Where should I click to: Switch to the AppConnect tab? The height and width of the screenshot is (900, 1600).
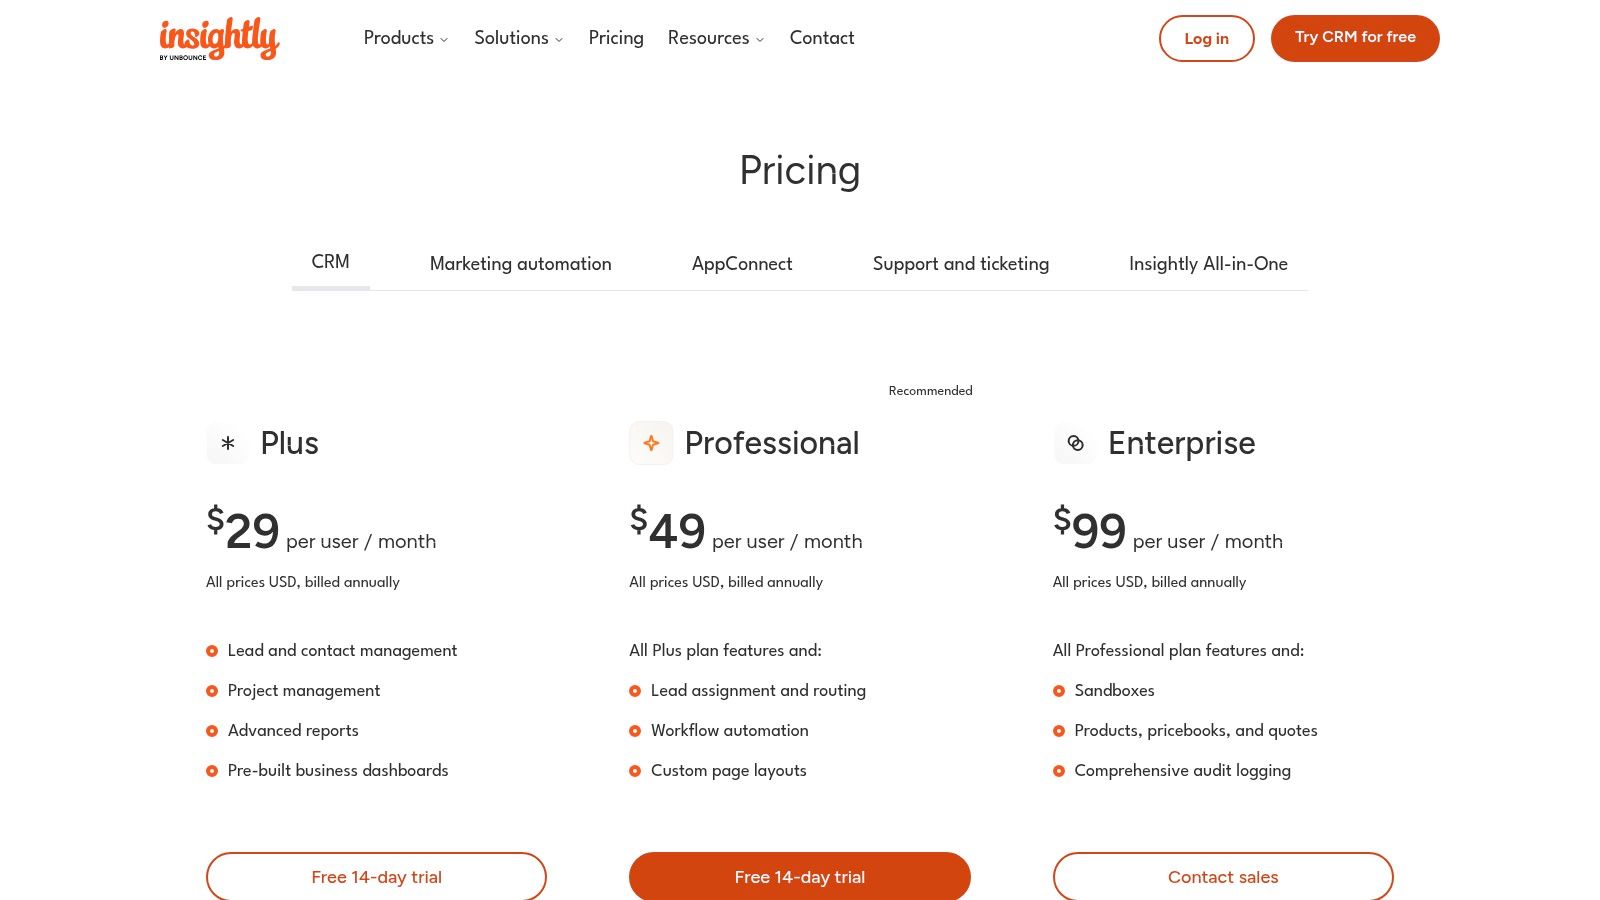click(x=742, y=264)
